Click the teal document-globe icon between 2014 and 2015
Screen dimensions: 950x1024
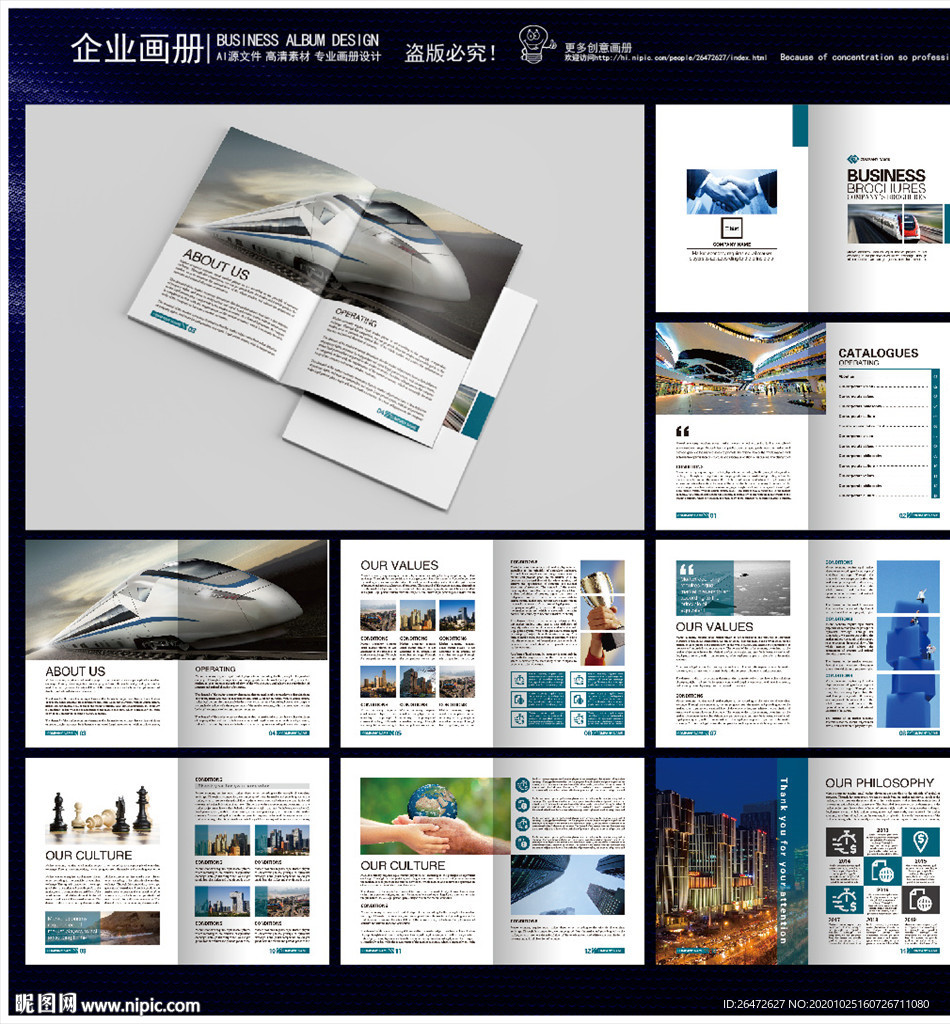882,871
